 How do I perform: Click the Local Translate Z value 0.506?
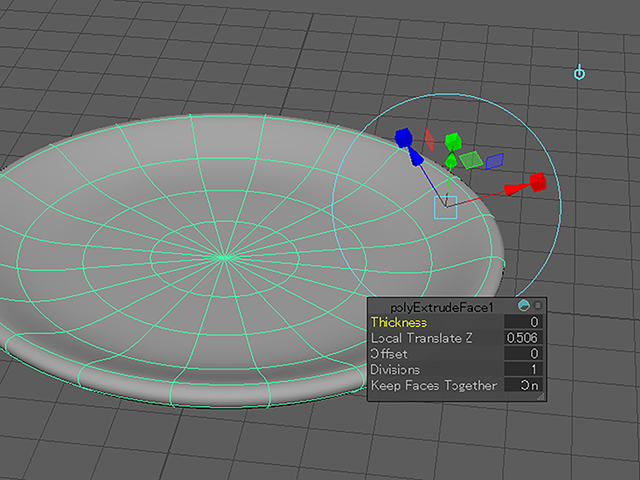click(x=523, y=338)
